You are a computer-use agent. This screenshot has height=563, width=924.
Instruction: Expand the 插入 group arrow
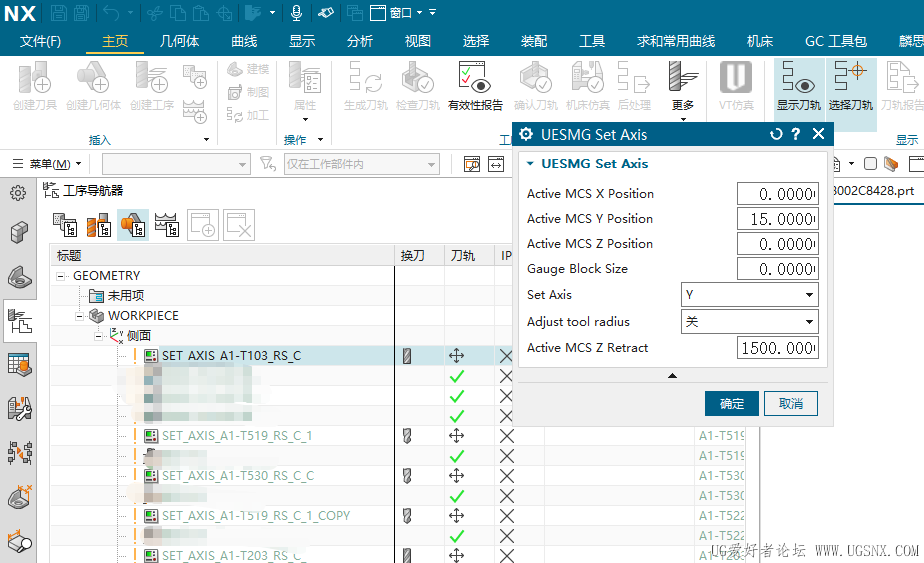click(206, 140)
